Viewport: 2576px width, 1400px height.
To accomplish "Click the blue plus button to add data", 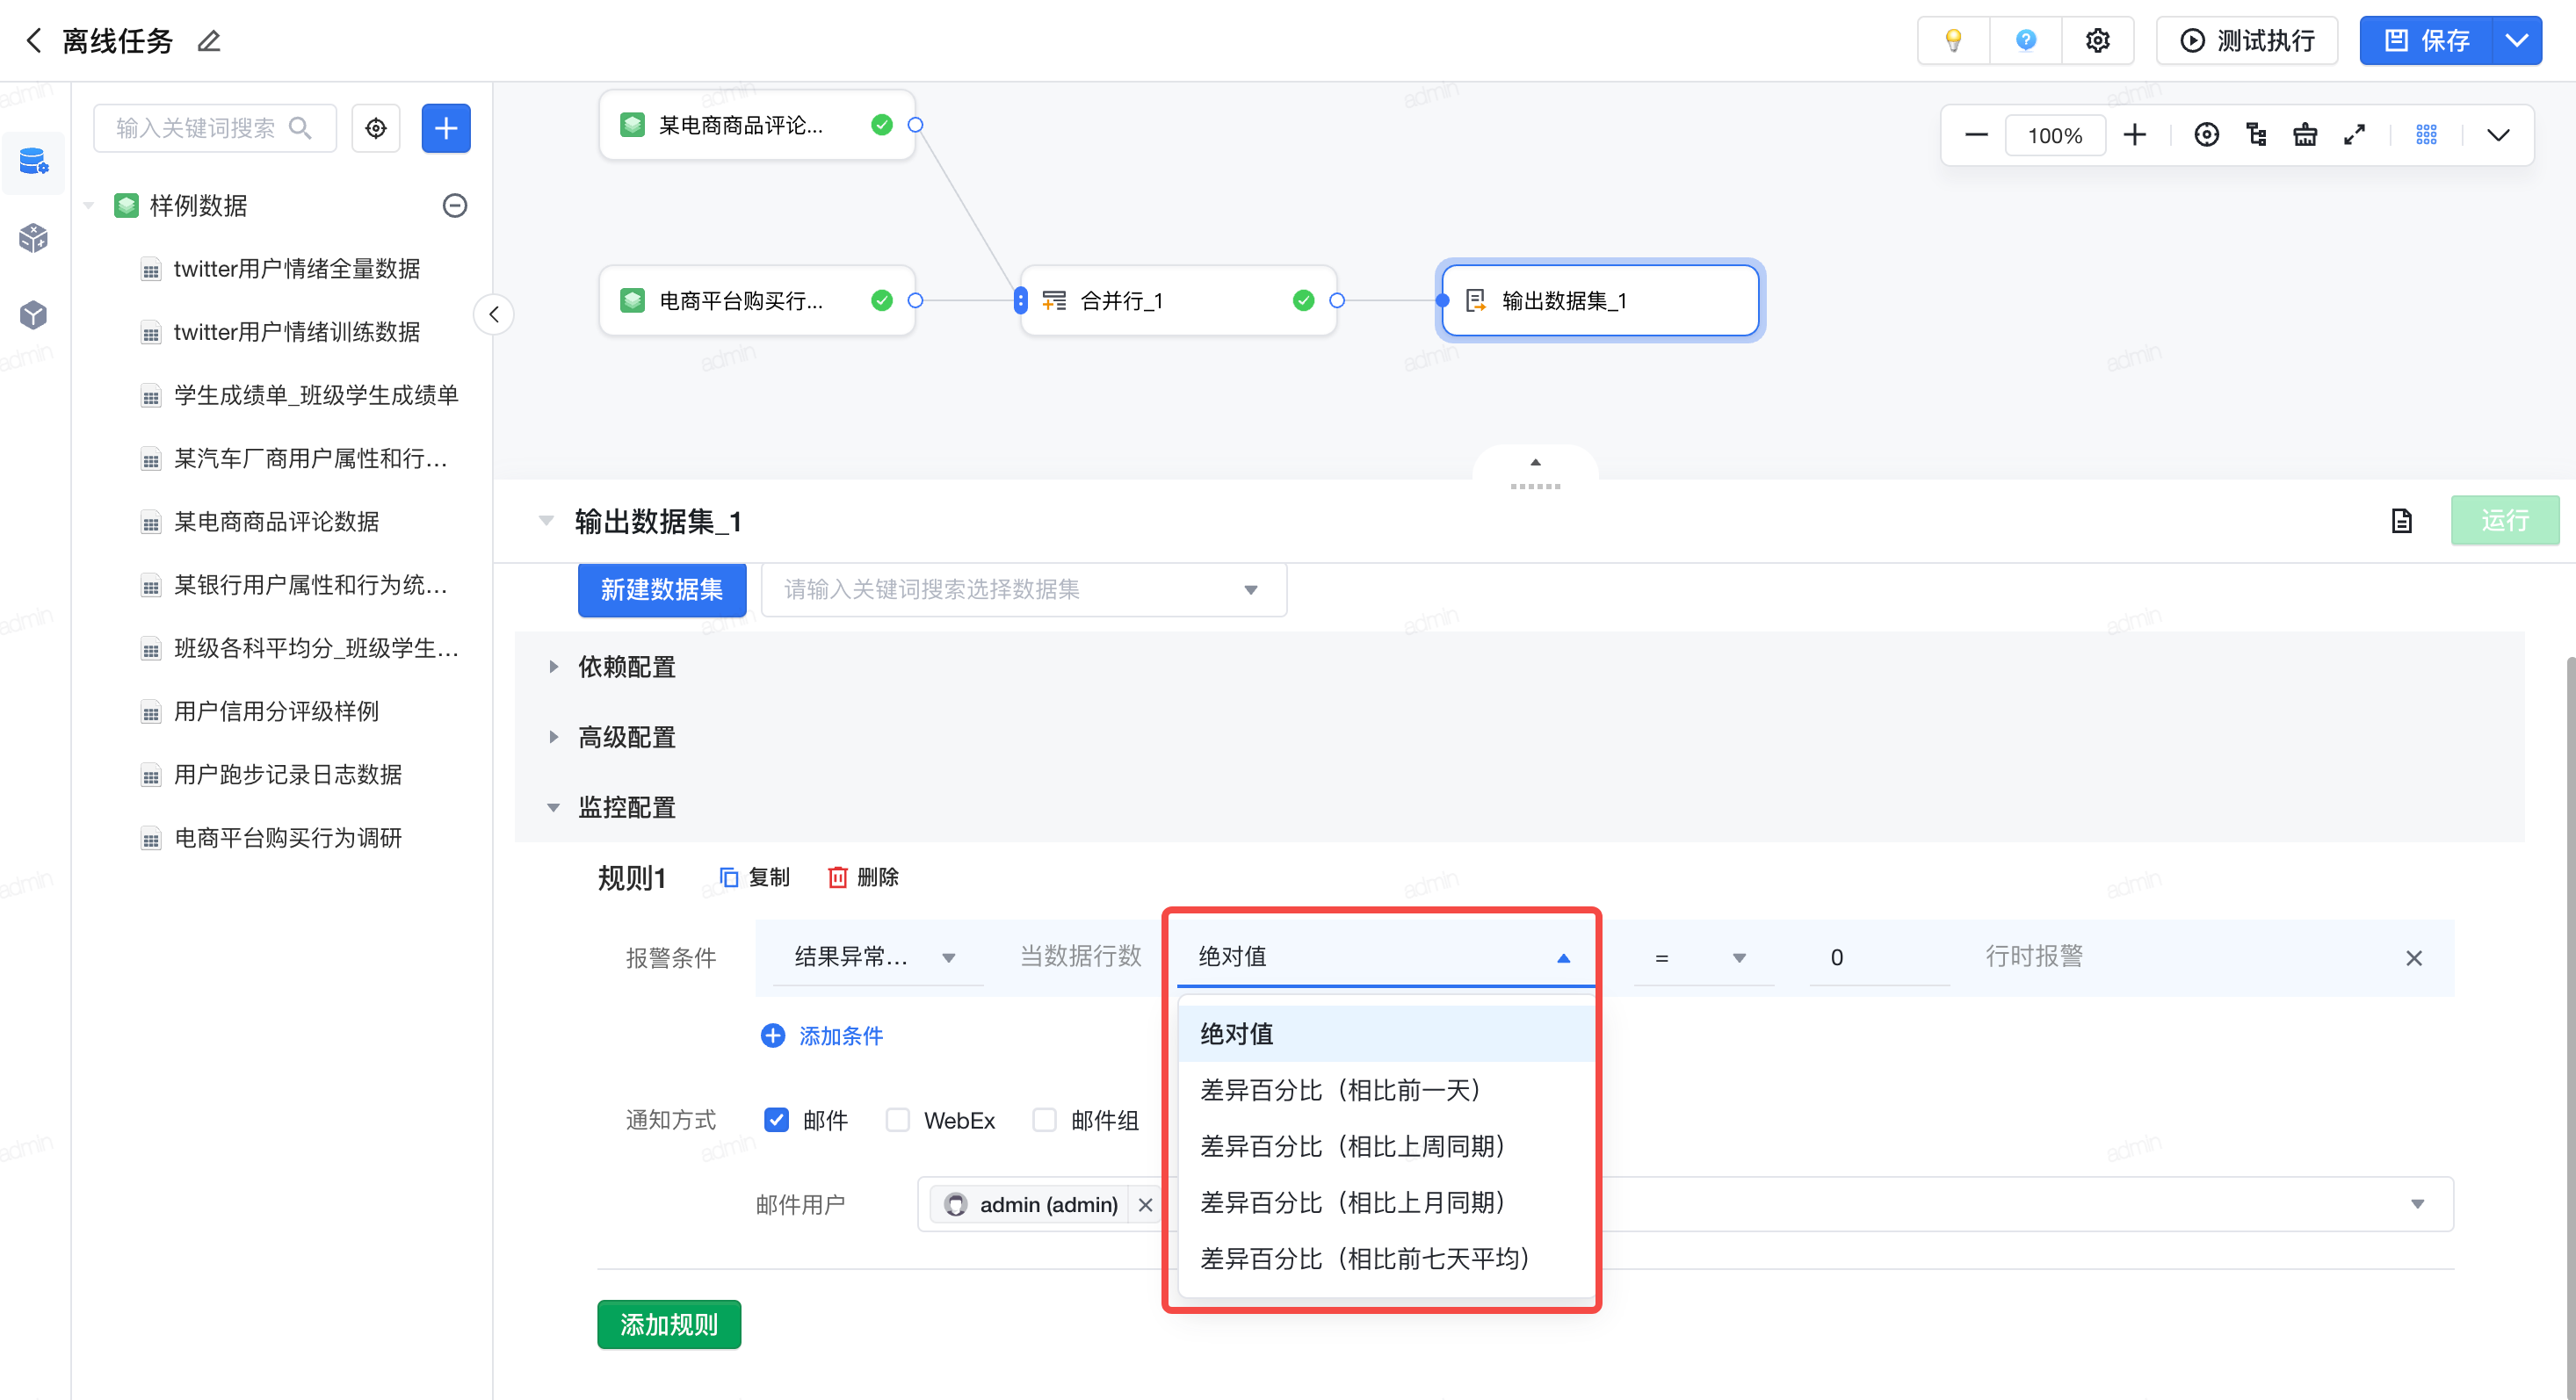I will [446, 128].
